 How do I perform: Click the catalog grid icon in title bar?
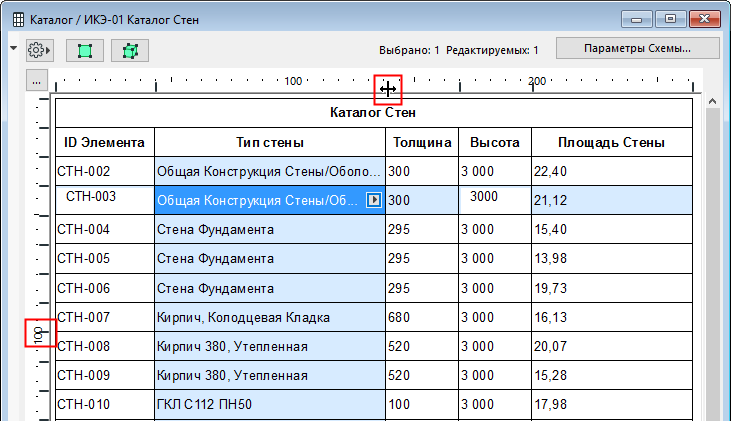18,20
